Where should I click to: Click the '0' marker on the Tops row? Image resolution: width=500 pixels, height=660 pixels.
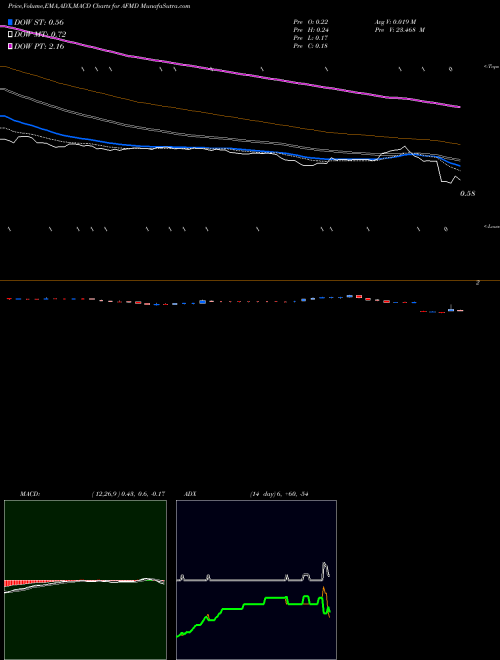point(450,69)
